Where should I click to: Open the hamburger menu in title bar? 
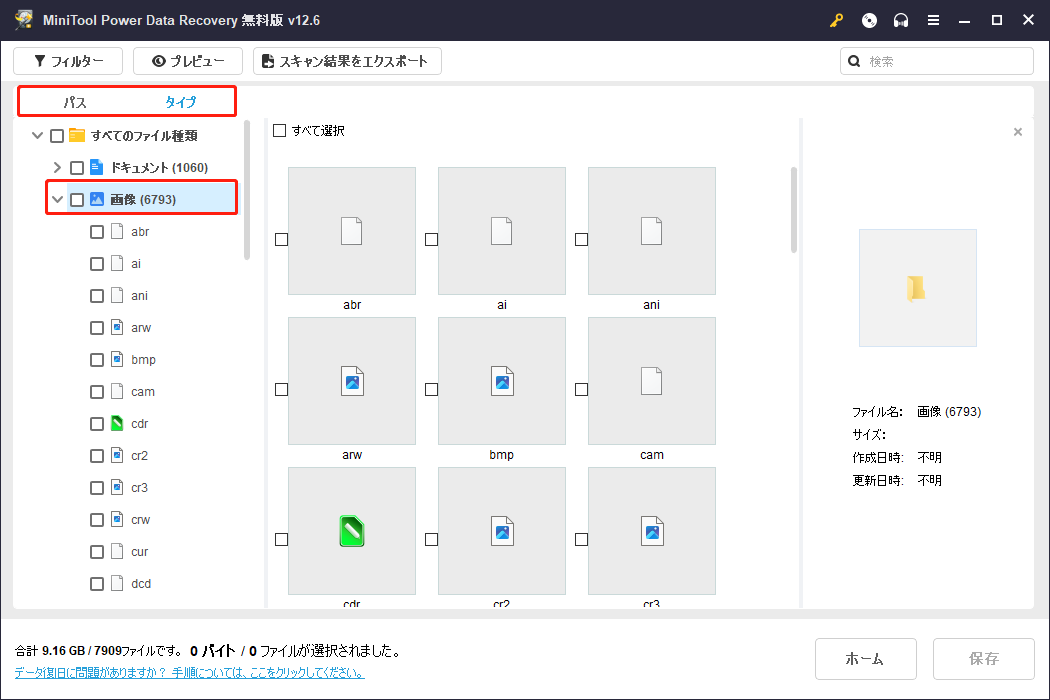click(933, 19)
